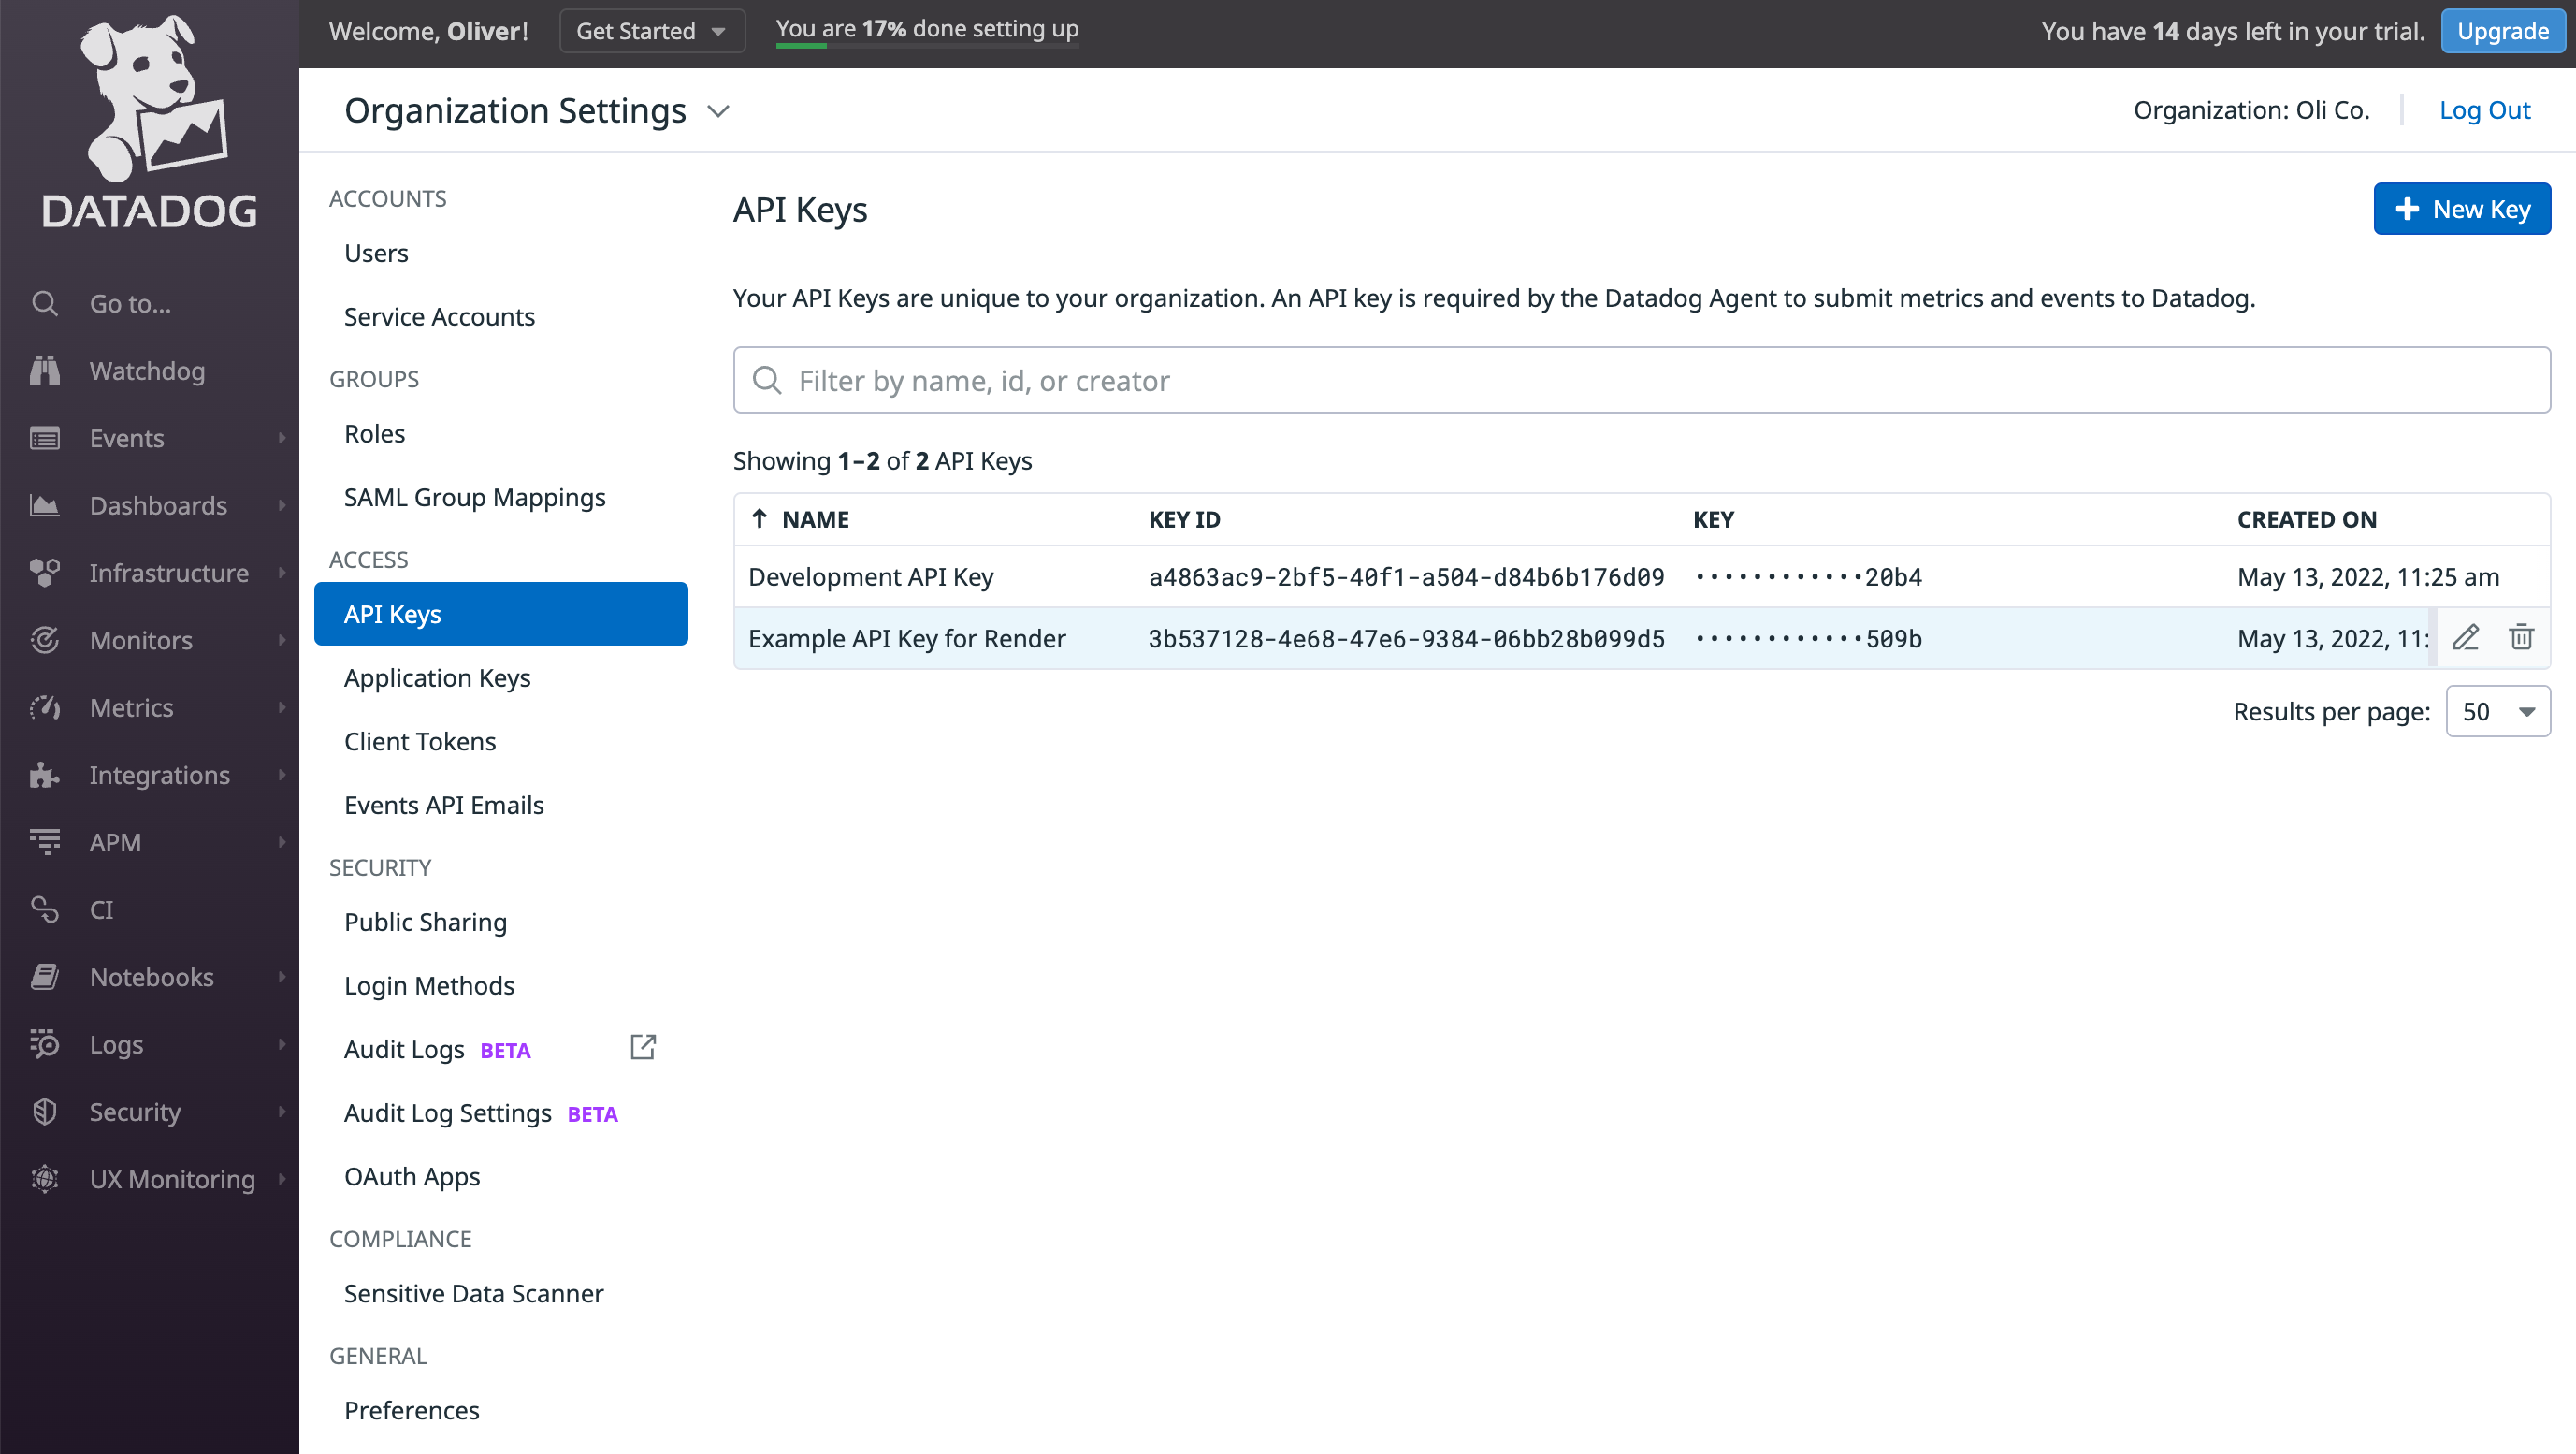Select the Watchdog icon in the sidebar
Viewport: 2576px width, 1454px height.
tap(45, 371)
